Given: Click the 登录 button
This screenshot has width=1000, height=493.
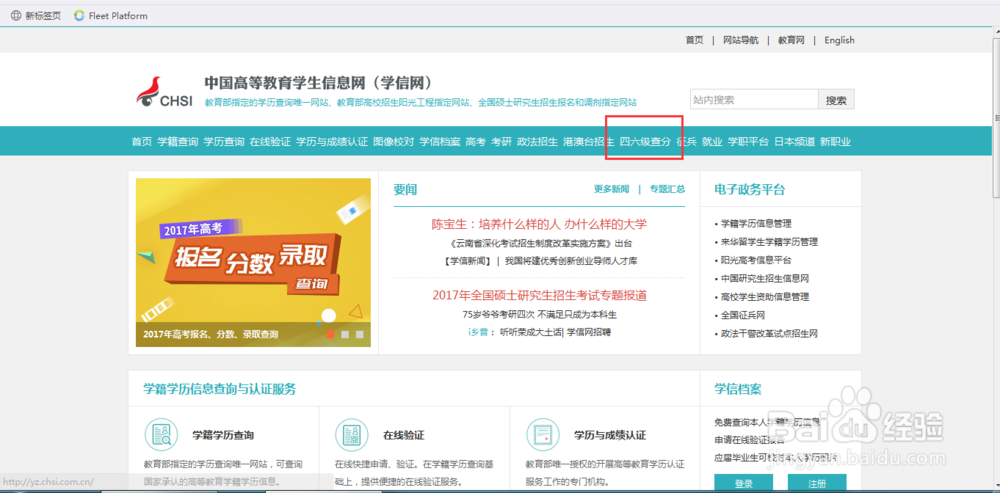Looking at the screenshot, I should (743, 483).
